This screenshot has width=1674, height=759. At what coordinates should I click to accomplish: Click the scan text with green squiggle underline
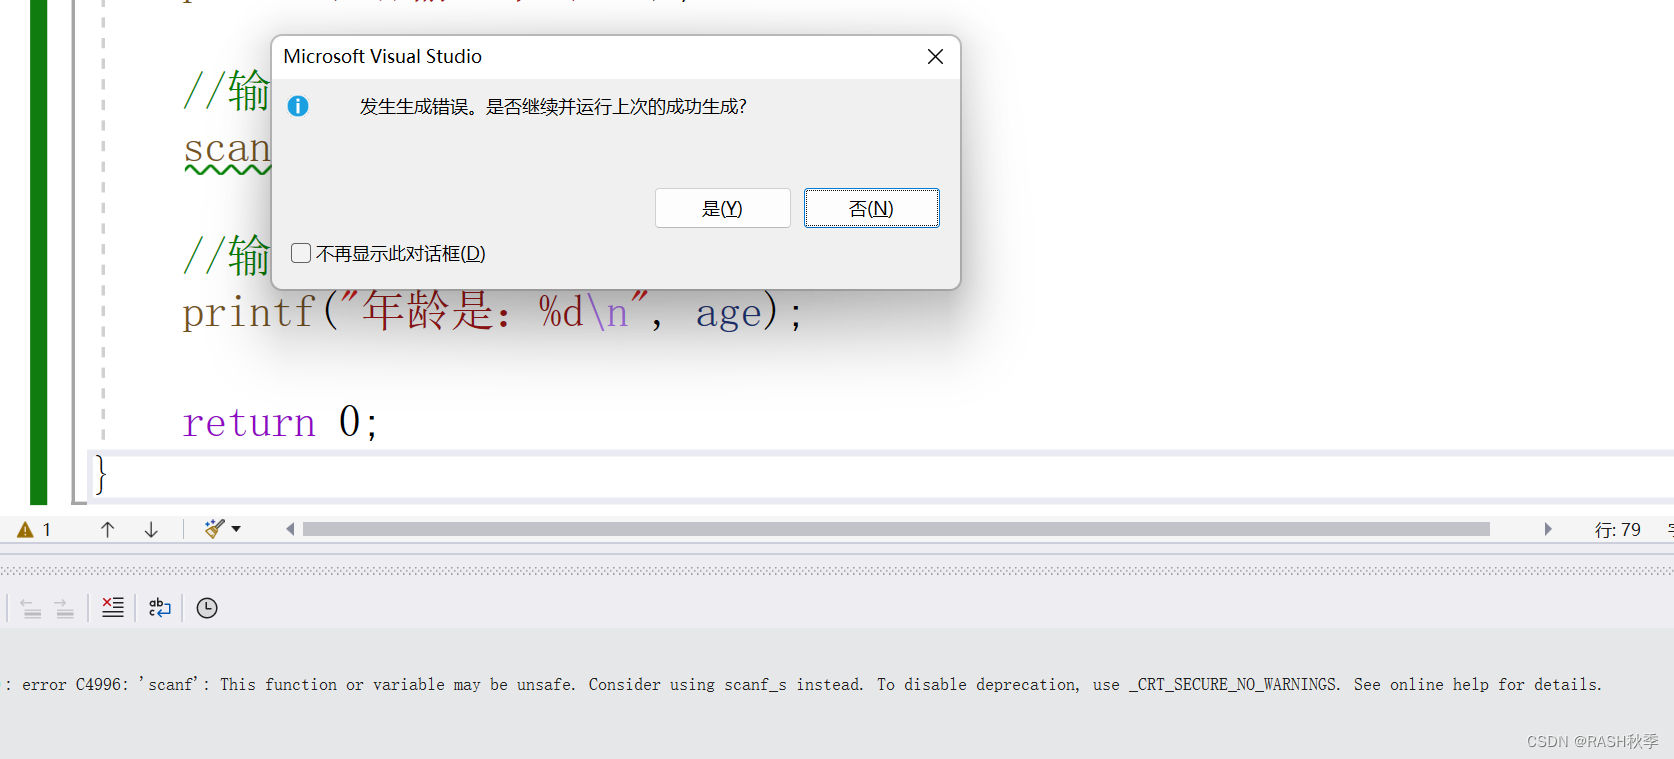[x=227, y=150]
